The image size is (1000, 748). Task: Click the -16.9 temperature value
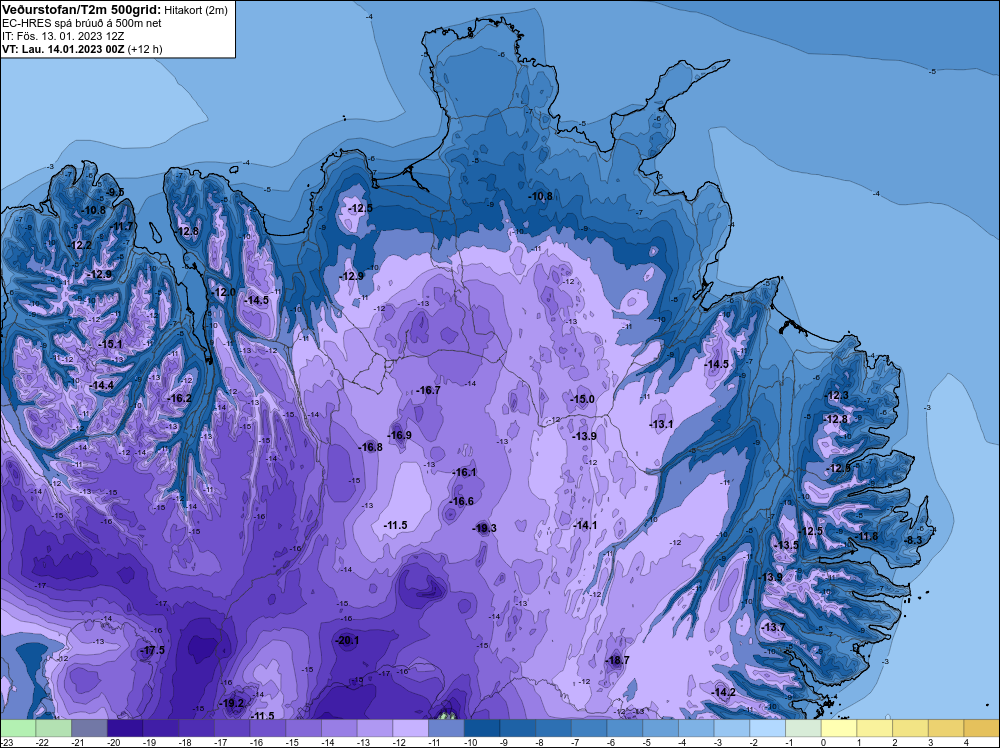pyautogui.click(x=400, y=436)
